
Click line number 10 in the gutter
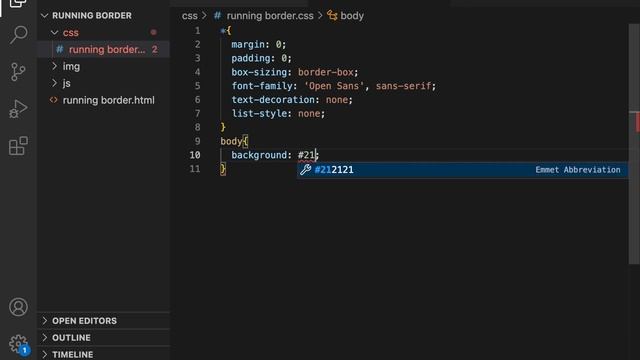coord(195,155)
